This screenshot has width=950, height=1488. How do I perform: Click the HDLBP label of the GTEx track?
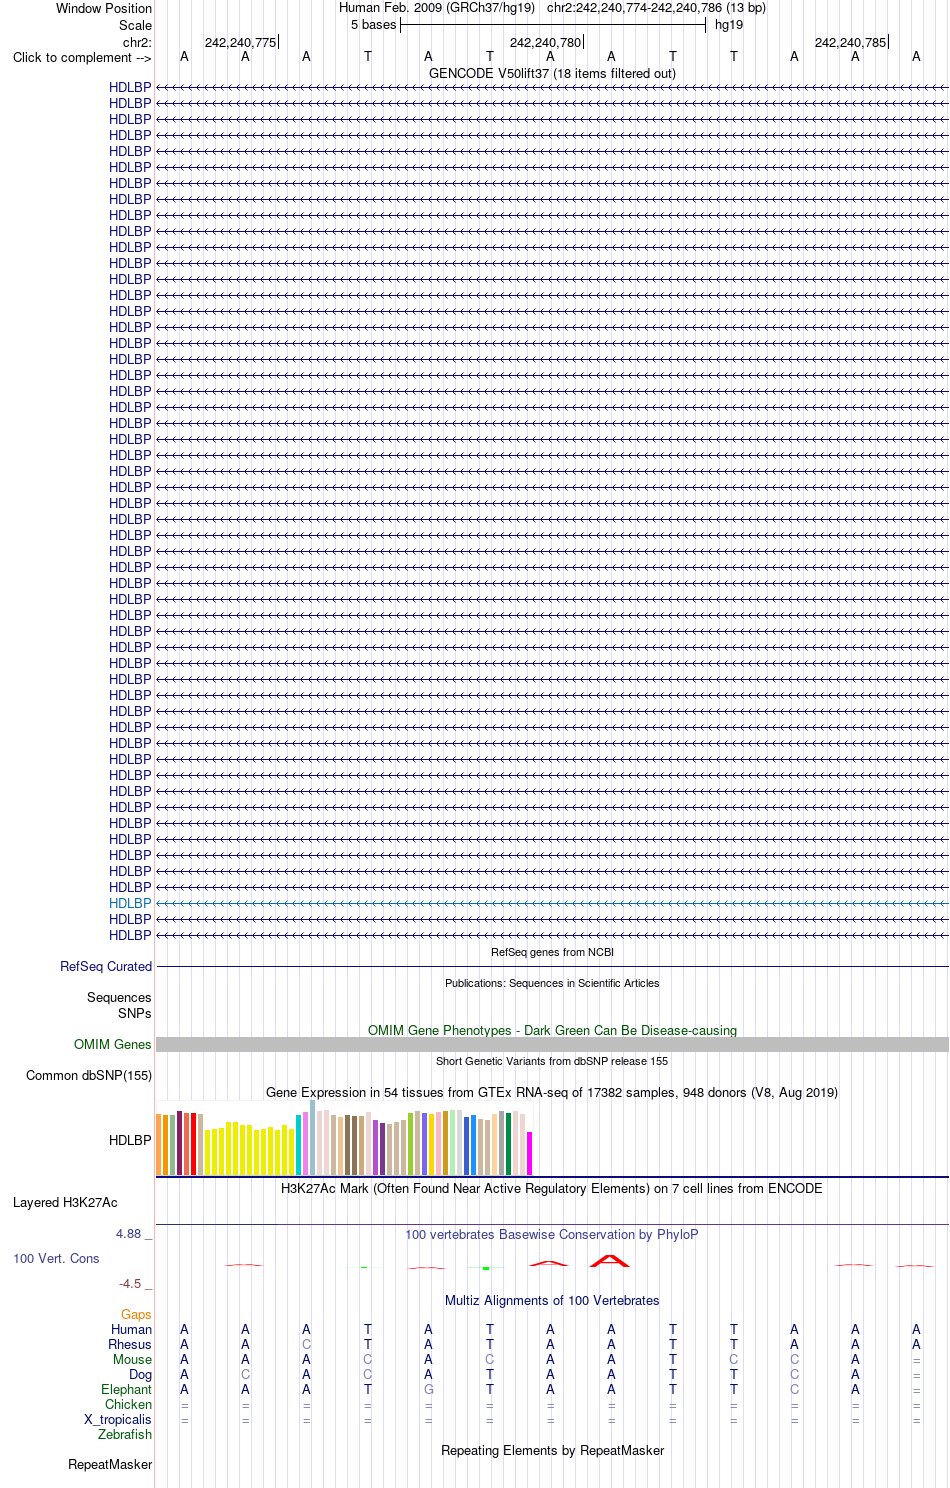[x=130, y=1140]
